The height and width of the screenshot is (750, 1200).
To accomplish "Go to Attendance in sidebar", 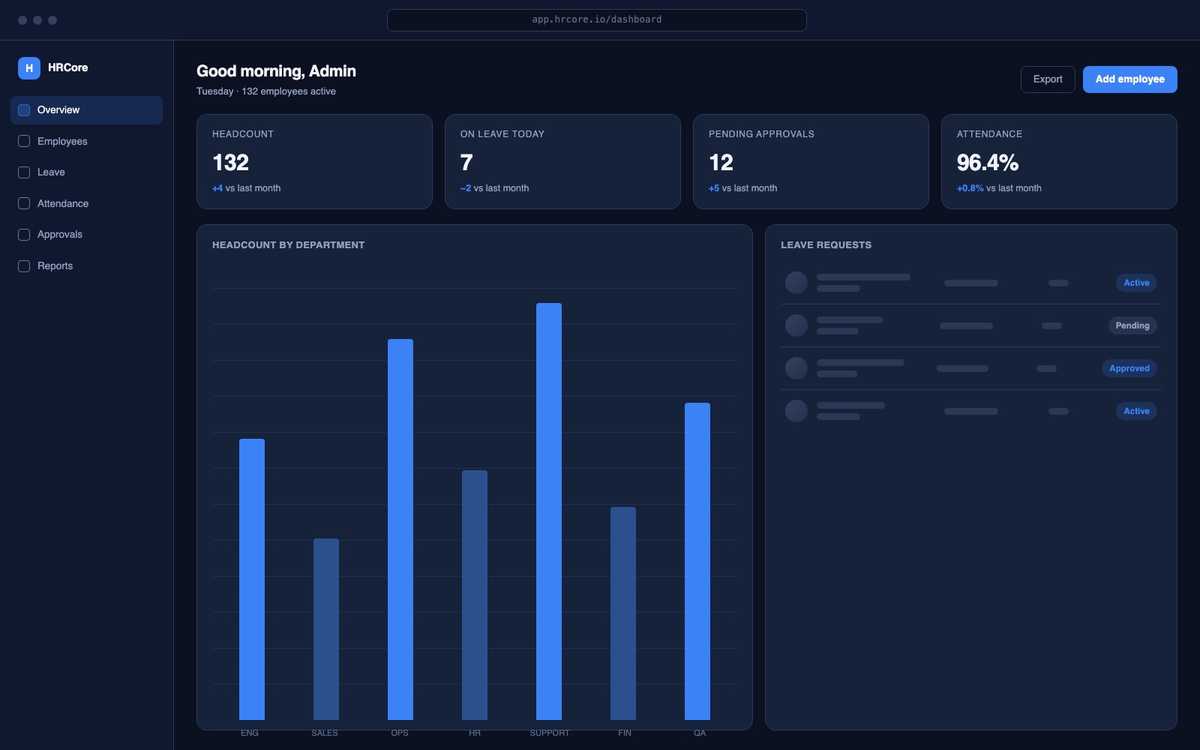I will click(x=87, y=203).
